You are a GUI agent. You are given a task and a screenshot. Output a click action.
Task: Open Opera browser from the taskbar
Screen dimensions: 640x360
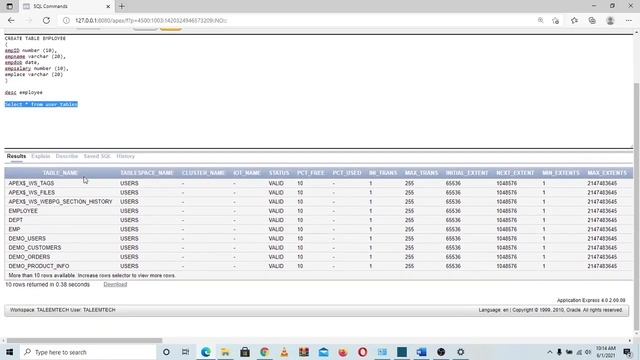(362, 352)
